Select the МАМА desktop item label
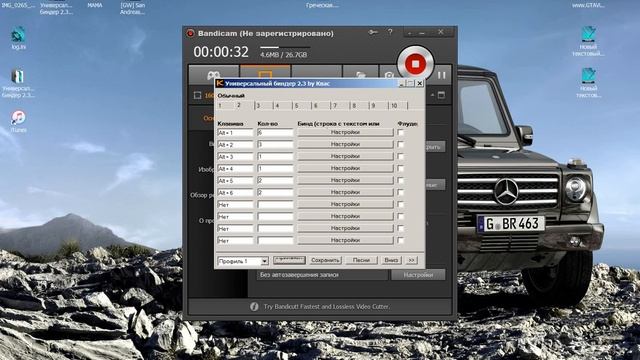 pos(95,6)
